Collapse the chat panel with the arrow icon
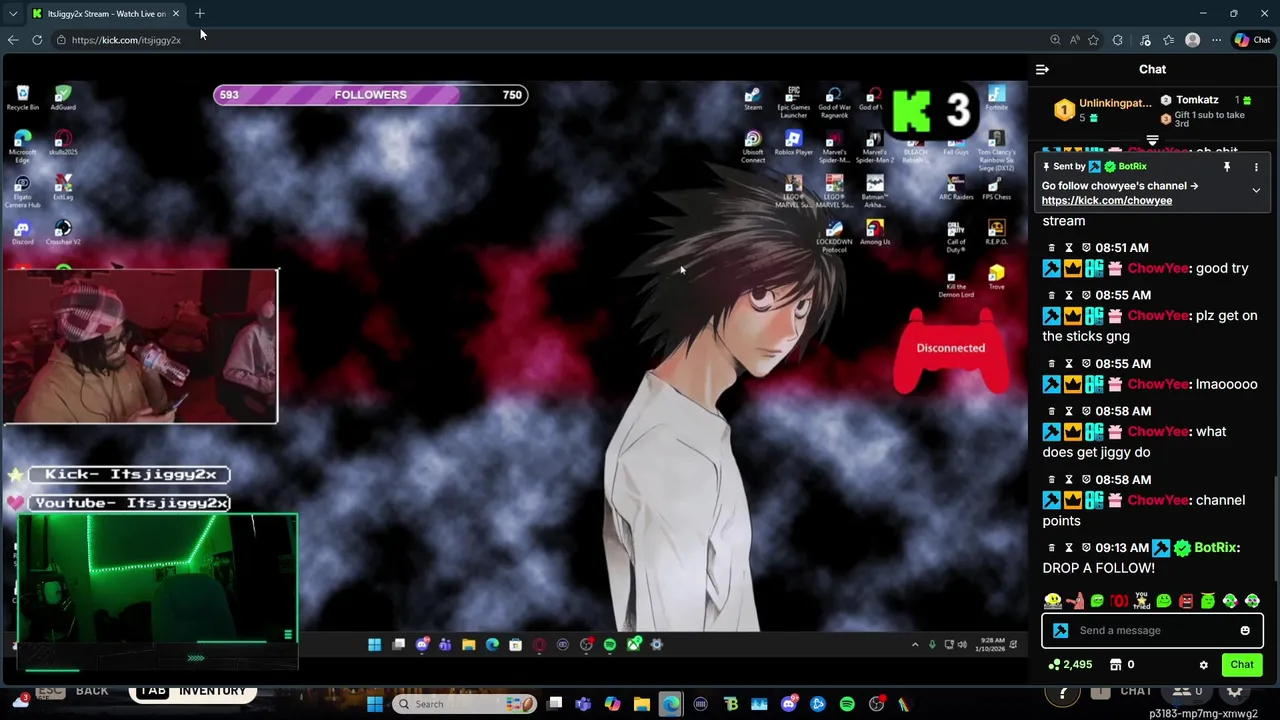Viewport: 1280px width, 720px height. click(1042, 69)
